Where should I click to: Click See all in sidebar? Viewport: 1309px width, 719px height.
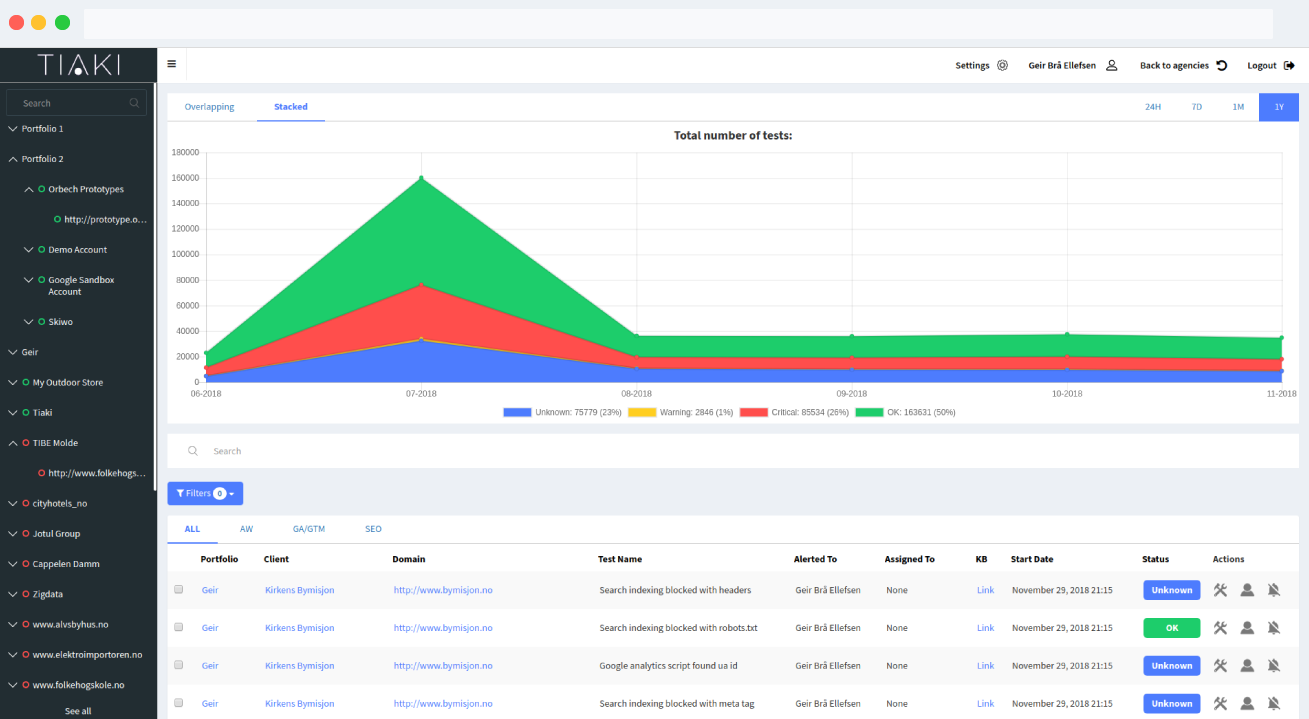pos(78,711)
